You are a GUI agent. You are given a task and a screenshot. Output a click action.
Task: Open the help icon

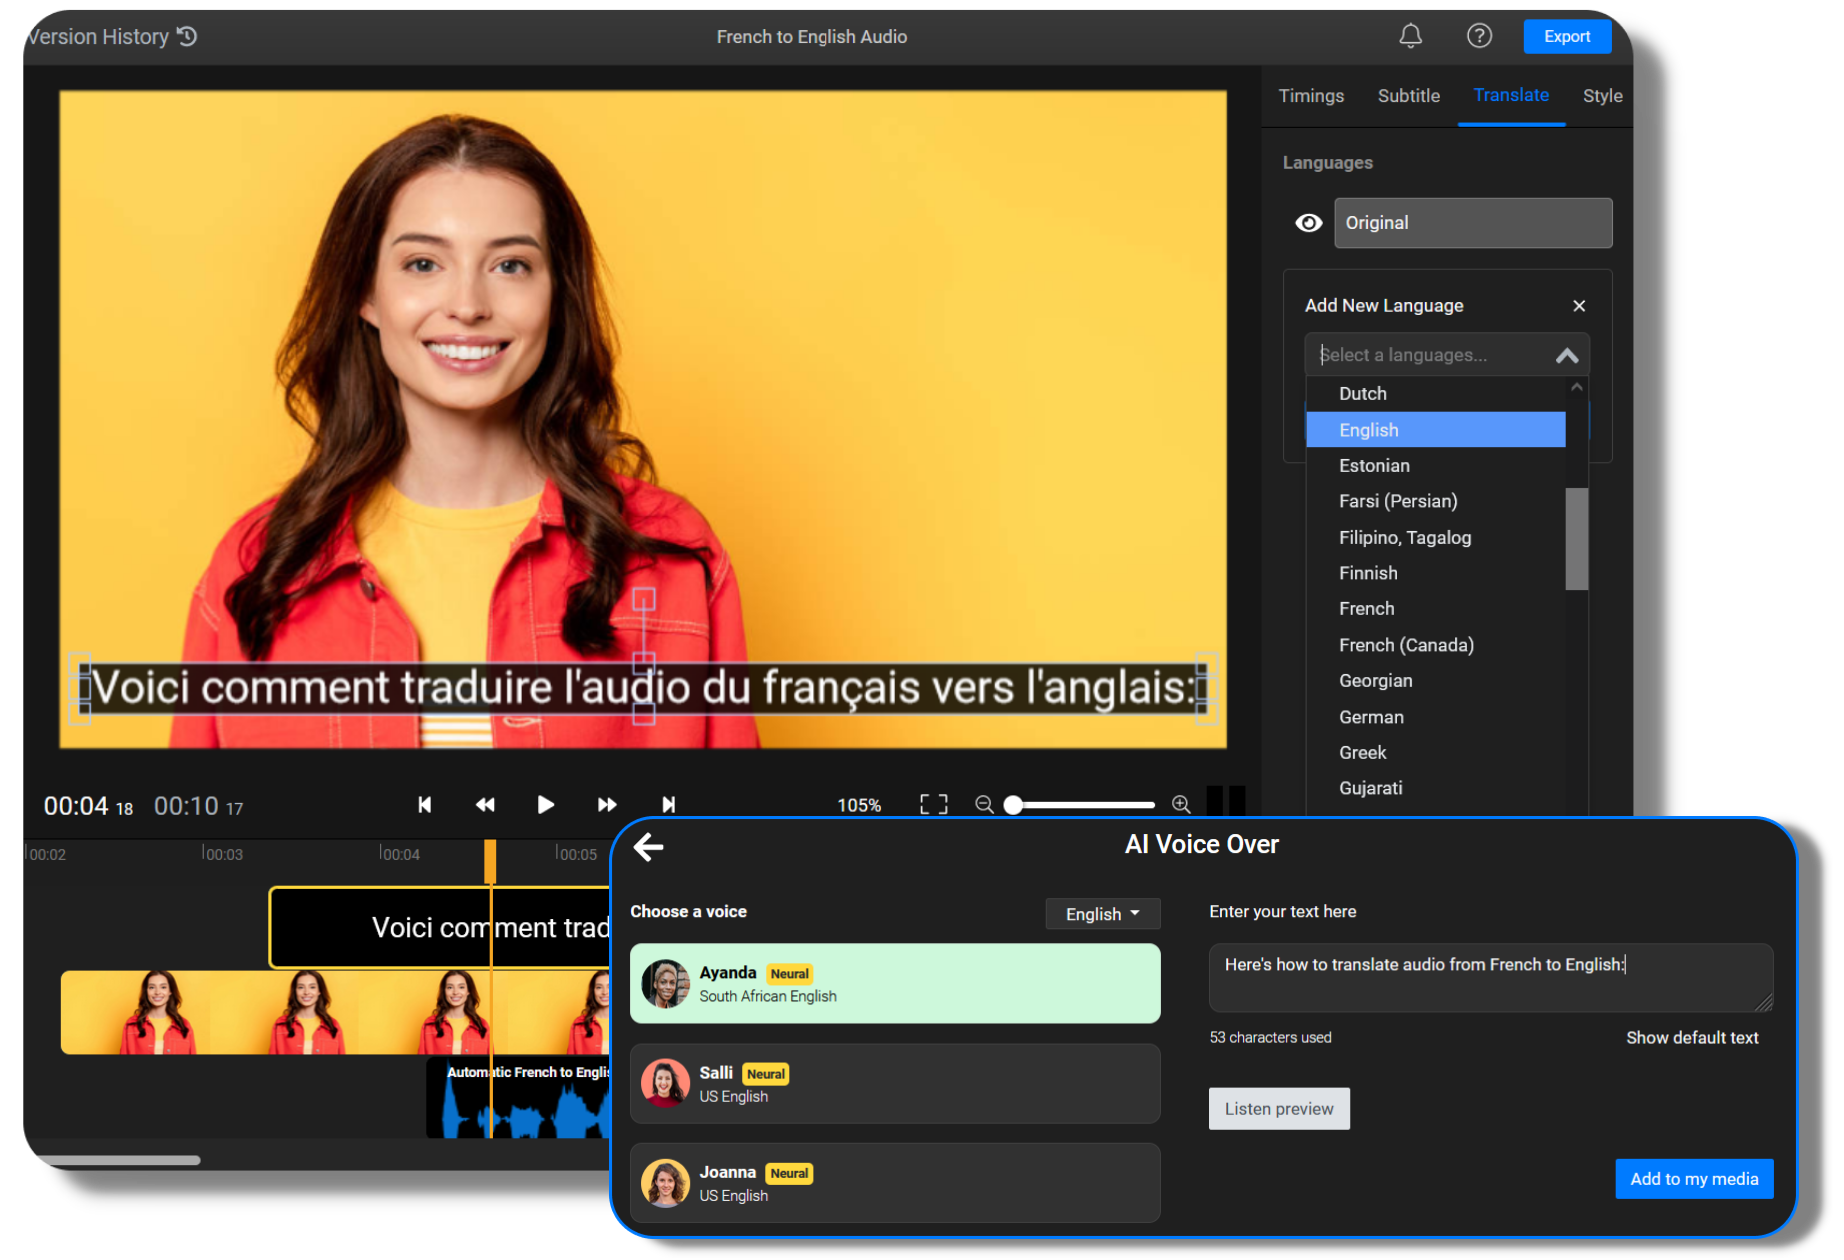(1479, 36)
